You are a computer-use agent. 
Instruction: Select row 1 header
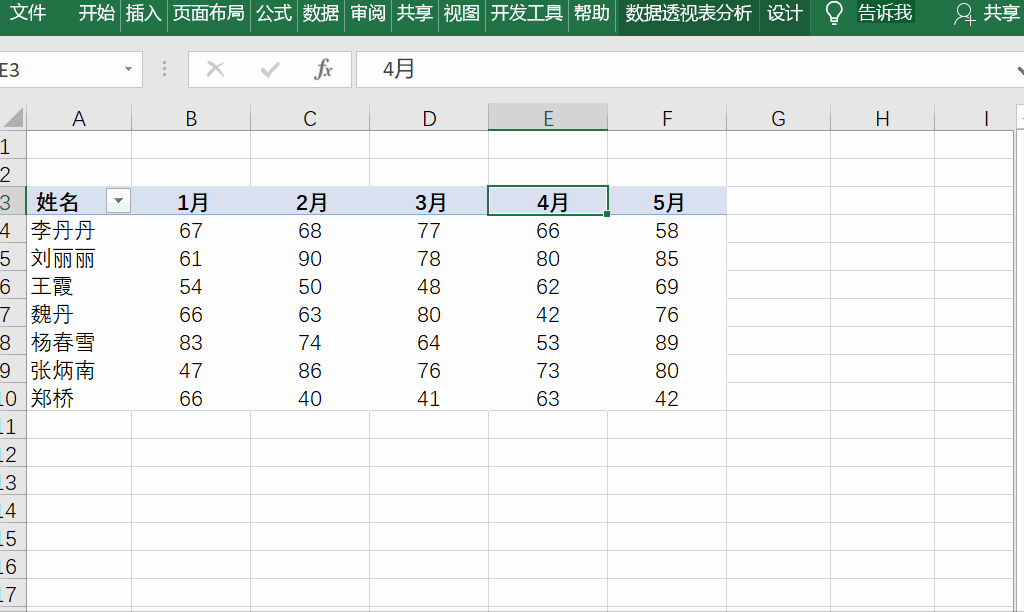12,146
